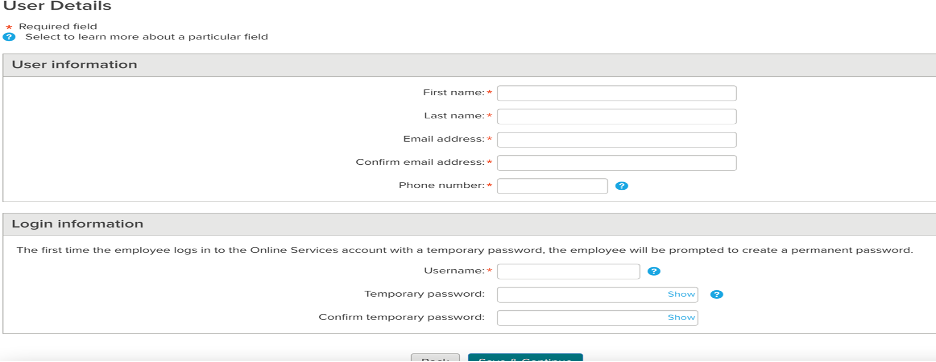This screenshot has width=936, height=362.
Task: Show the Confirm temporary password text
Action: [x=681, y=318]
